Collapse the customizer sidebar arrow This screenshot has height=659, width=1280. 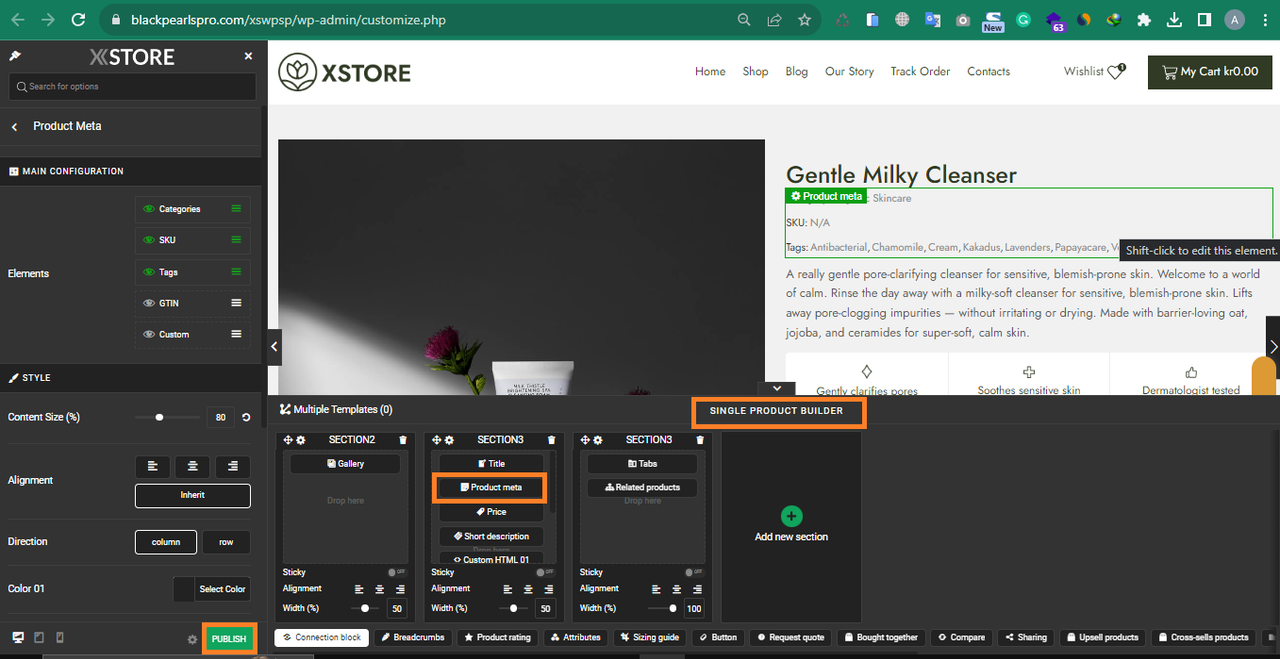[275, 347]
